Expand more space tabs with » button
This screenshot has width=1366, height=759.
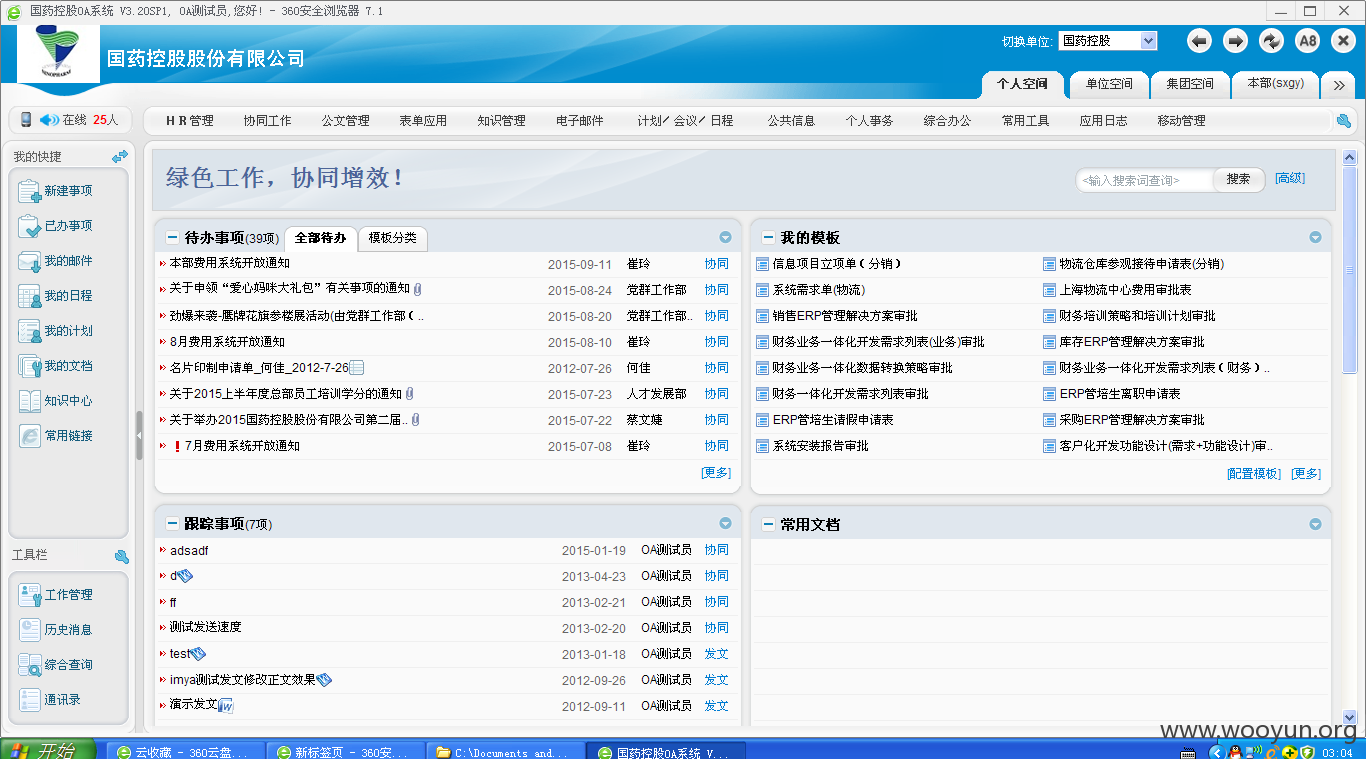(1339, 85)
